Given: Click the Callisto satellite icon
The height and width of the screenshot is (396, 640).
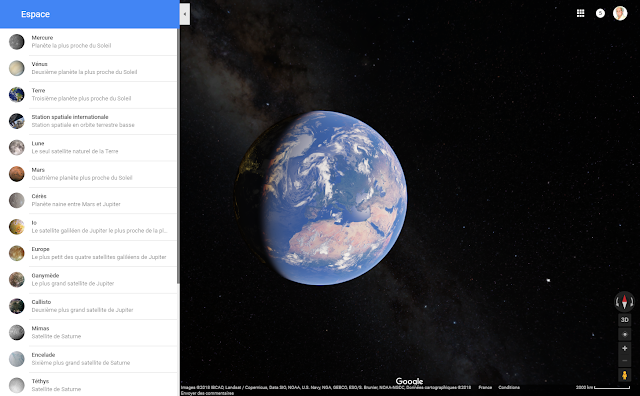Looking at the screenshot, I should coord(17,306).
